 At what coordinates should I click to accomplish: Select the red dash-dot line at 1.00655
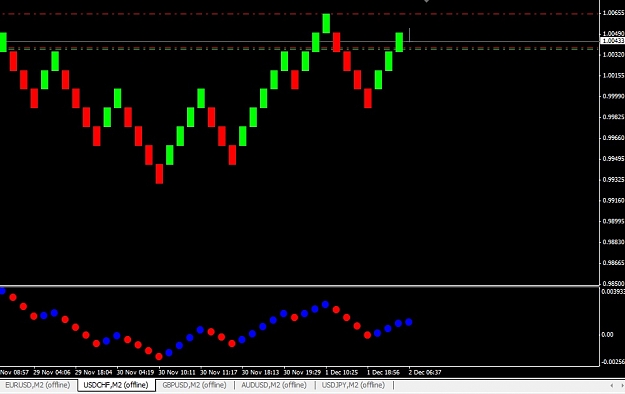point(300,14)
